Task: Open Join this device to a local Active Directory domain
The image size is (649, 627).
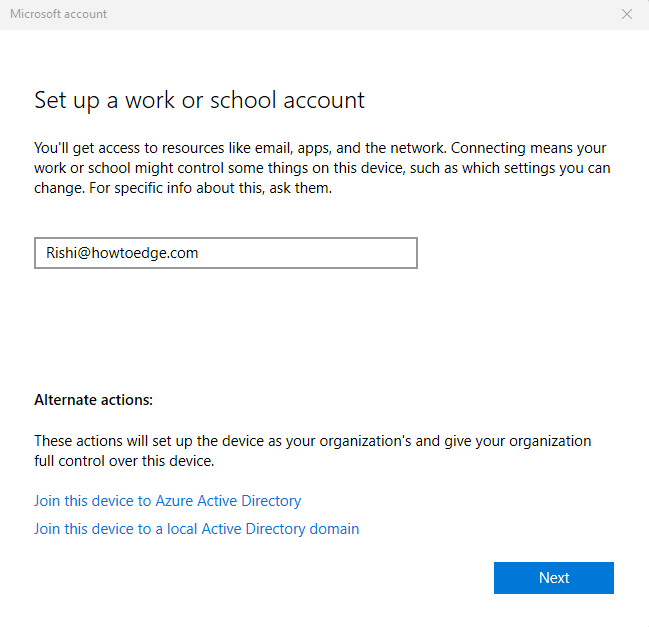Action: pyautogui.click(x=196, y=529)
